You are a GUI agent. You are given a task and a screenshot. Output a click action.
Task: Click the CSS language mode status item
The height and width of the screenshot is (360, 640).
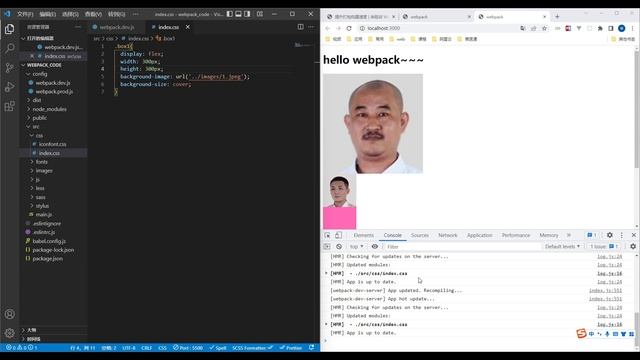[x=162, y=348]
